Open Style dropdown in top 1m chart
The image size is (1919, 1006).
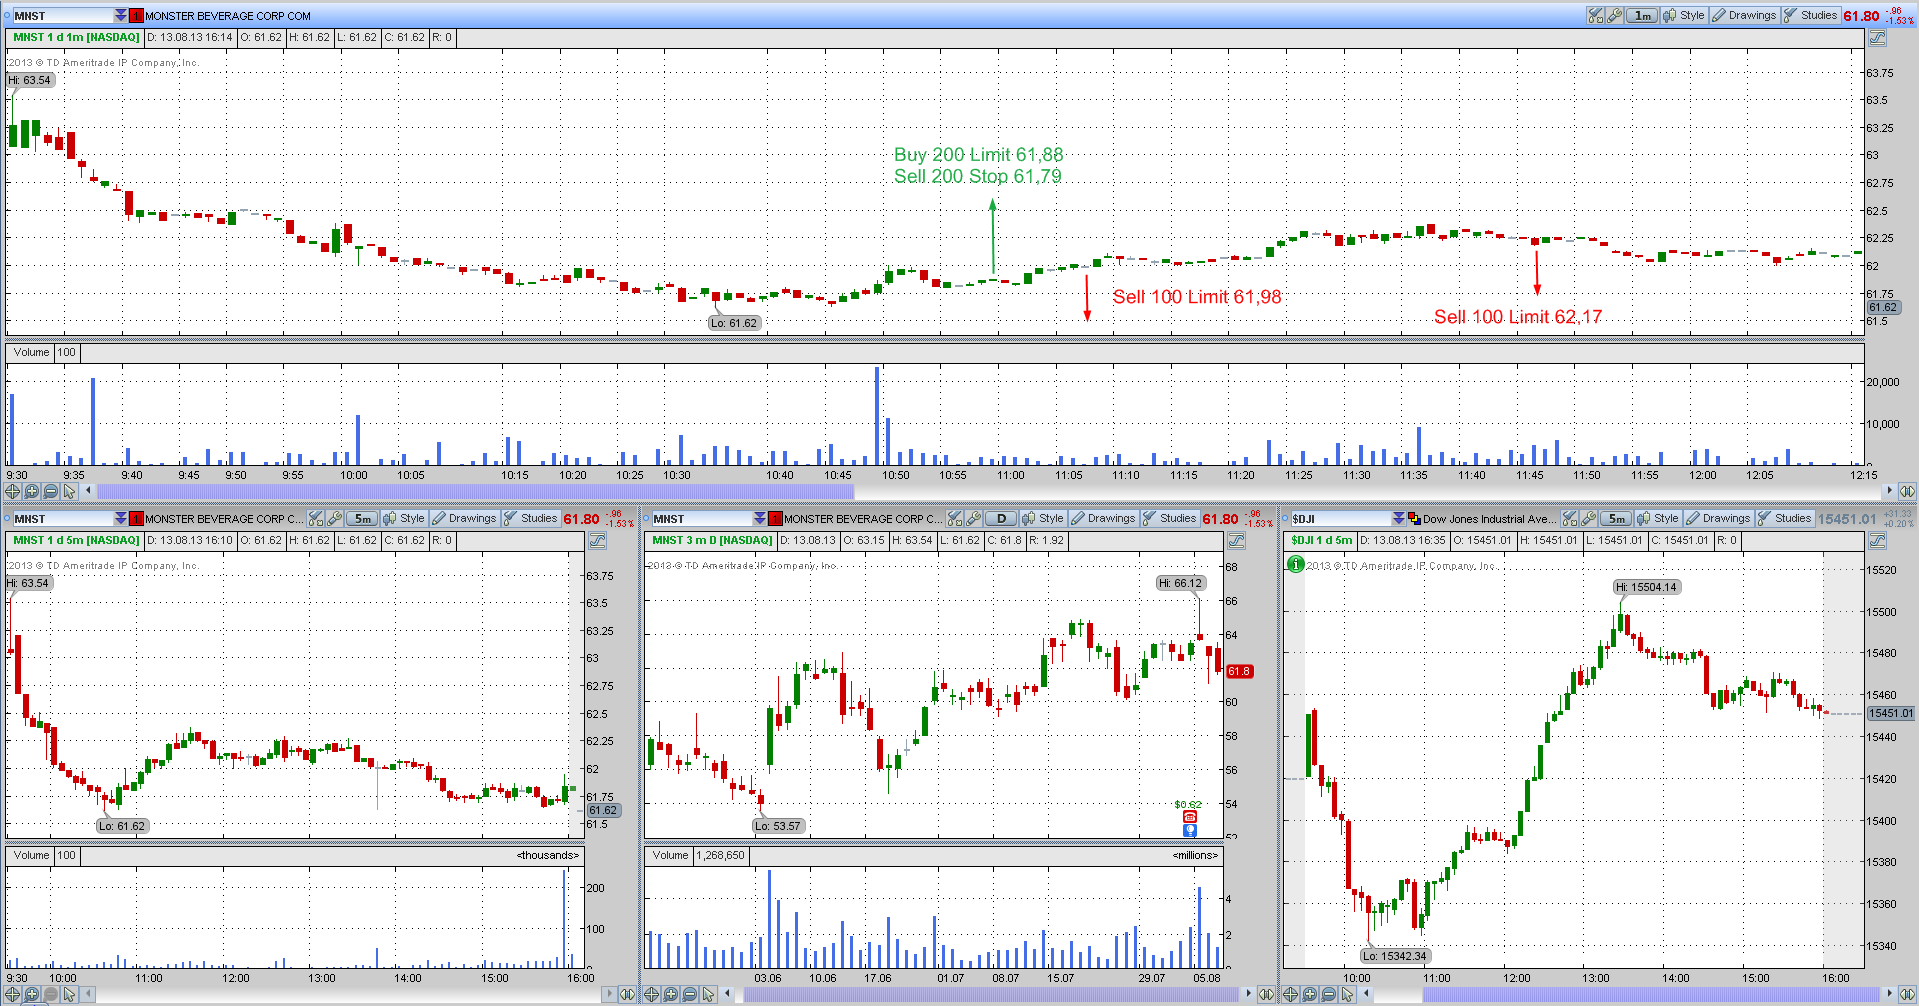(x=1684, y=16)
